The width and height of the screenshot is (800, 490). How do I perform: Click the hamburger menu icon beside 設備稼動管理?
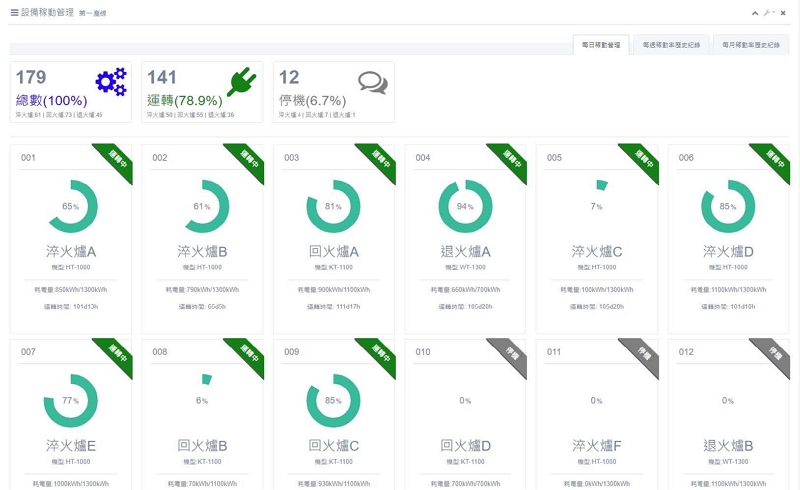[14, 12]
